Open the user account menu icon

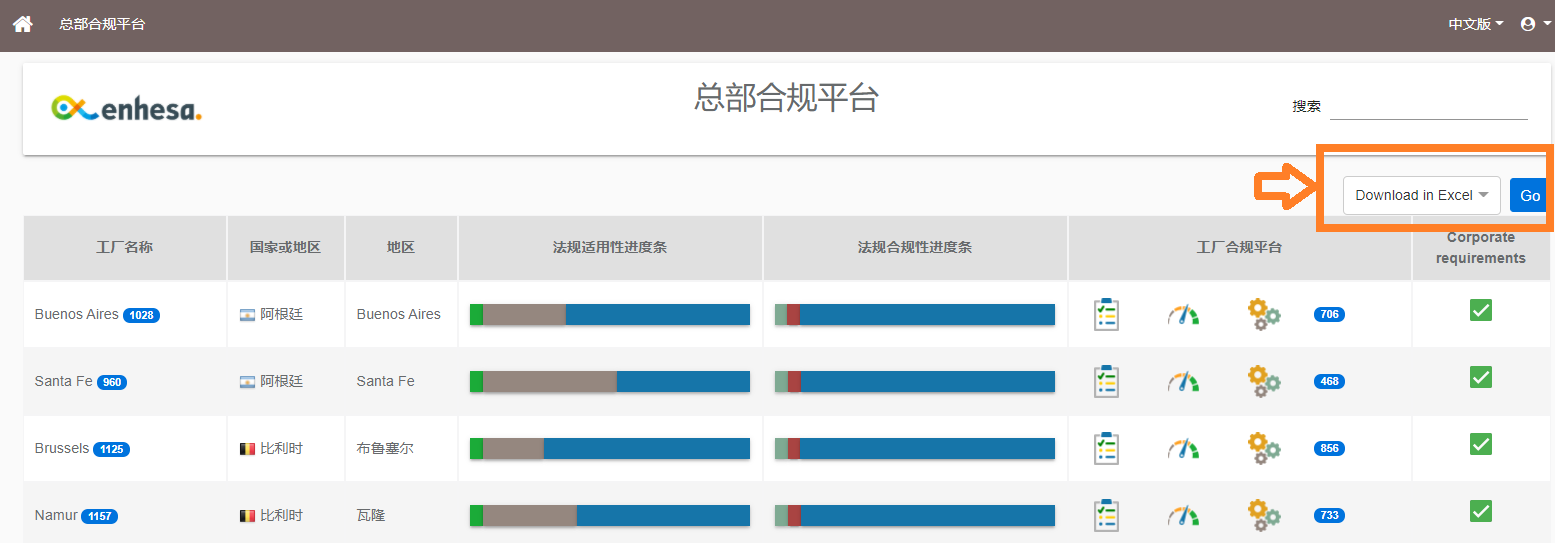pos(1535,24)
